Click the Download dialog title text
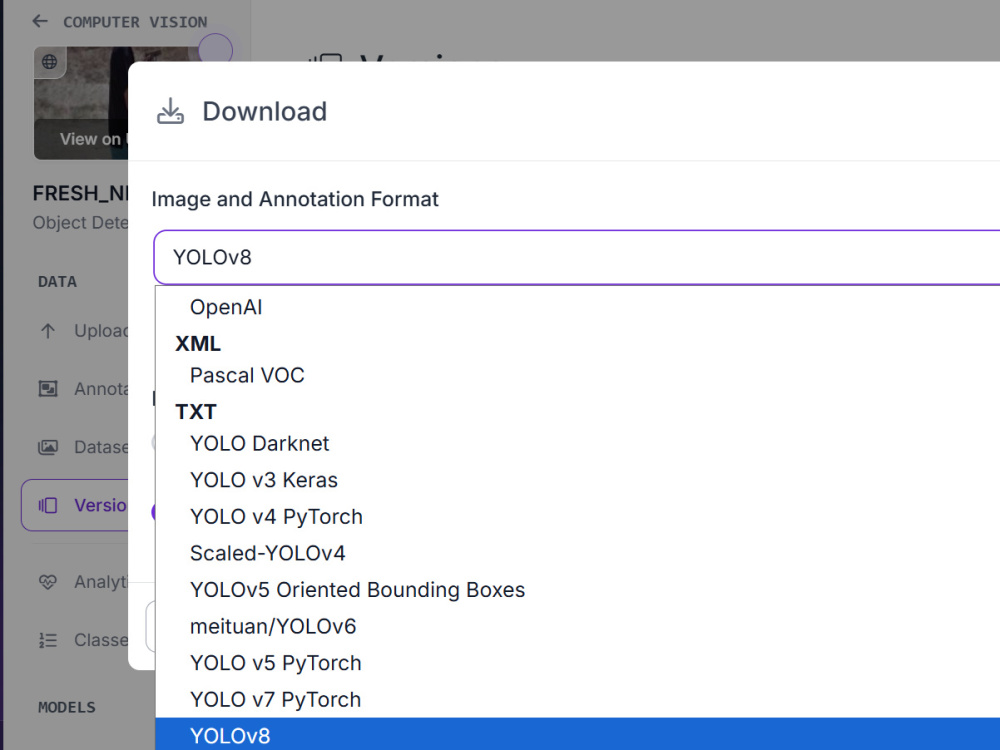Viewport: 1000px width, 750px height. click(265, 112)
